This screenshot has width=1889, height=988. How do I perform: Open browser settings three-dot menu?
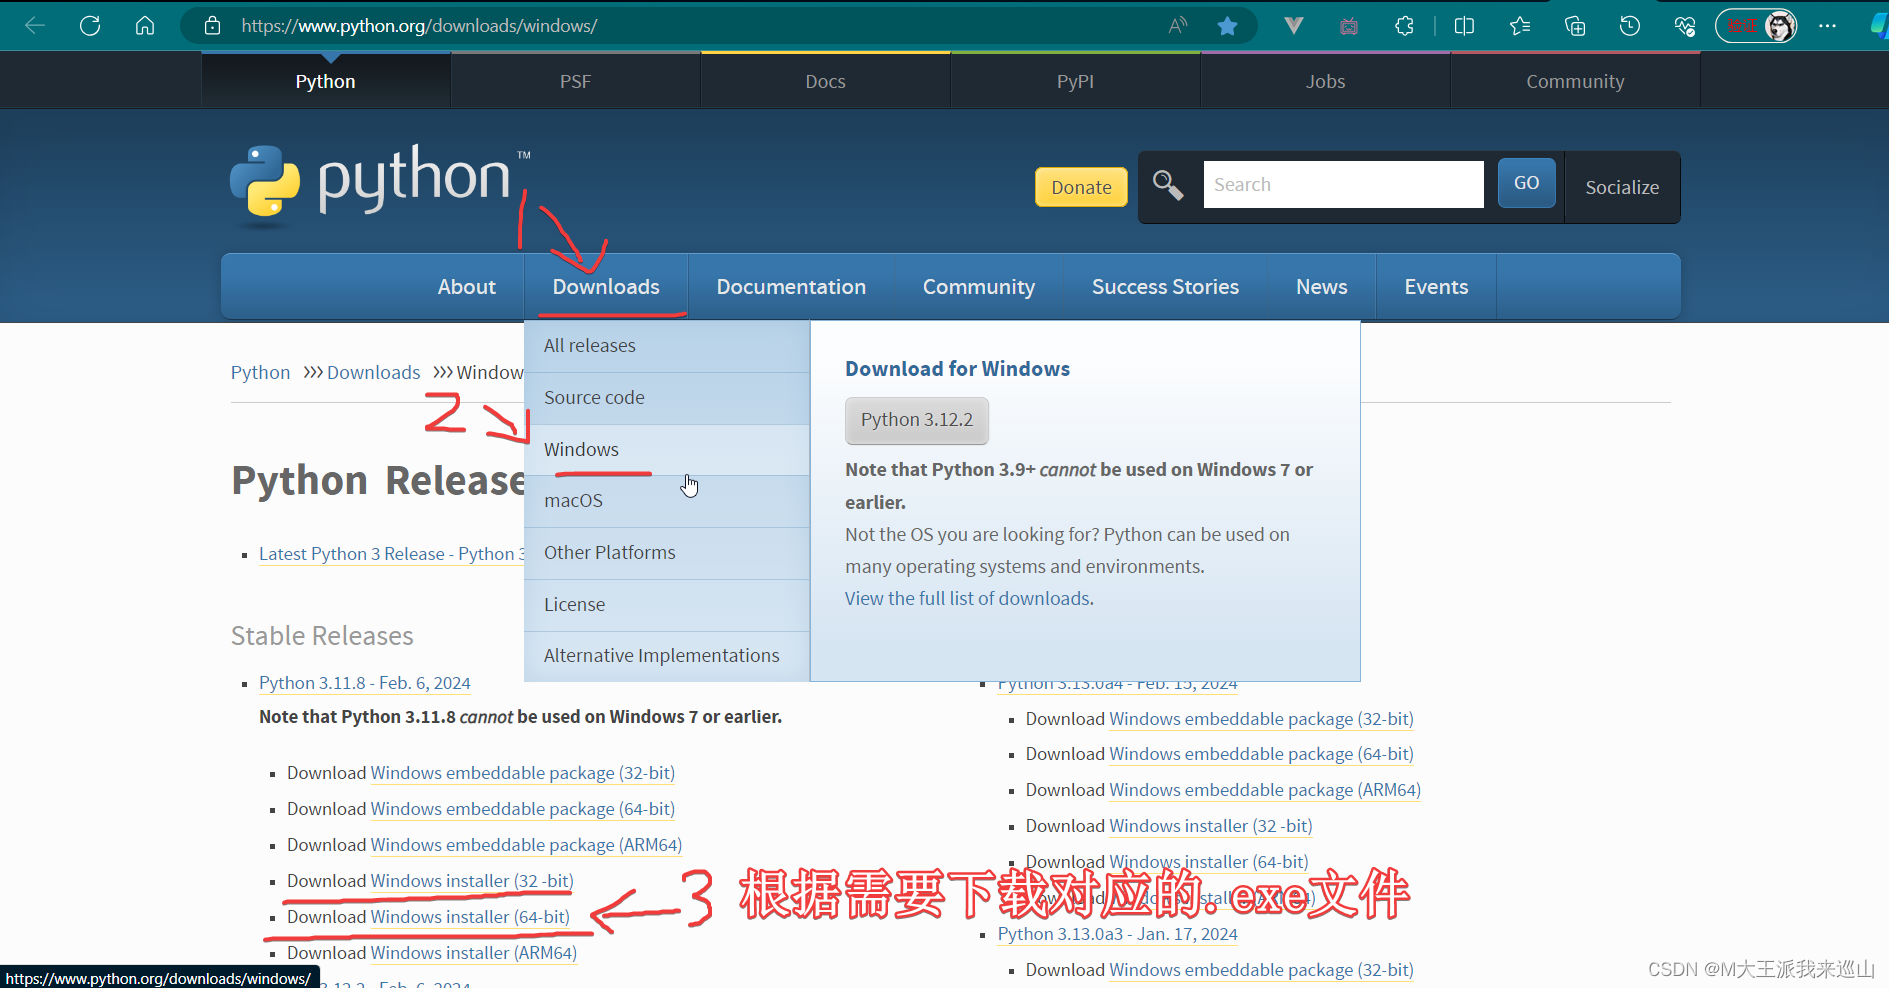1828,26
